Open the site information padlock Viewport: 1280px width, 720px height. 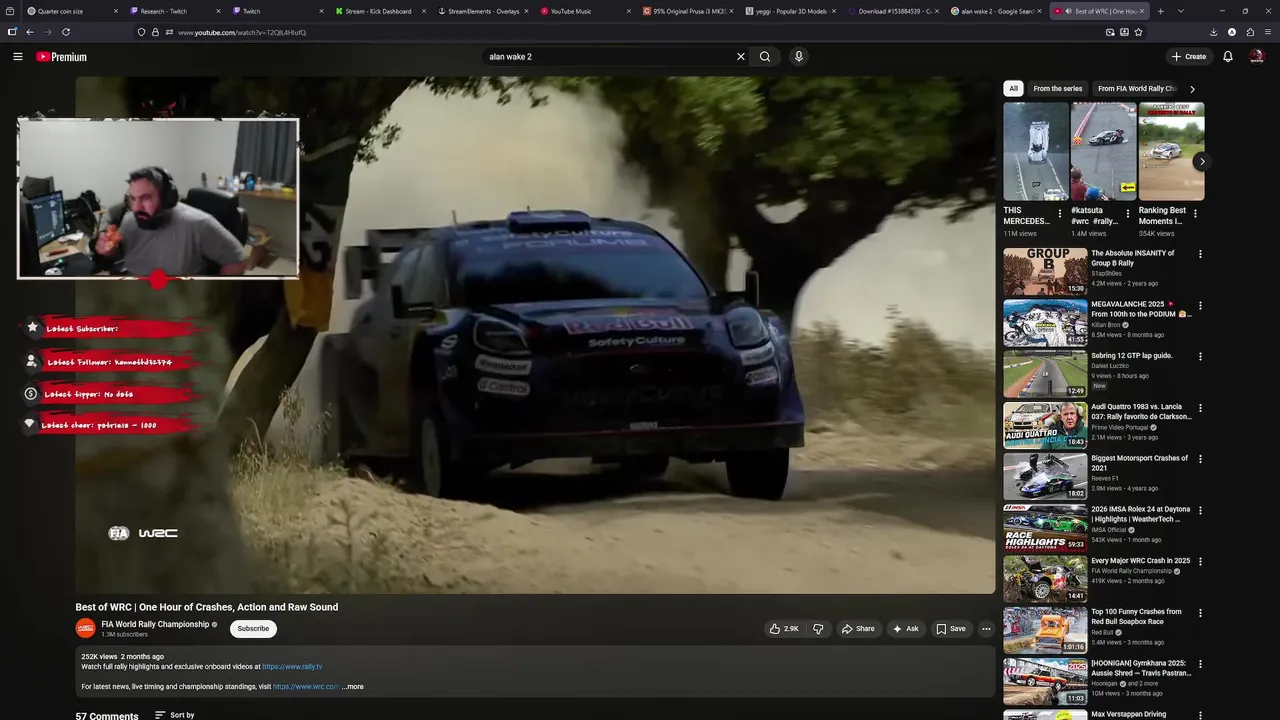click(155, 32)
